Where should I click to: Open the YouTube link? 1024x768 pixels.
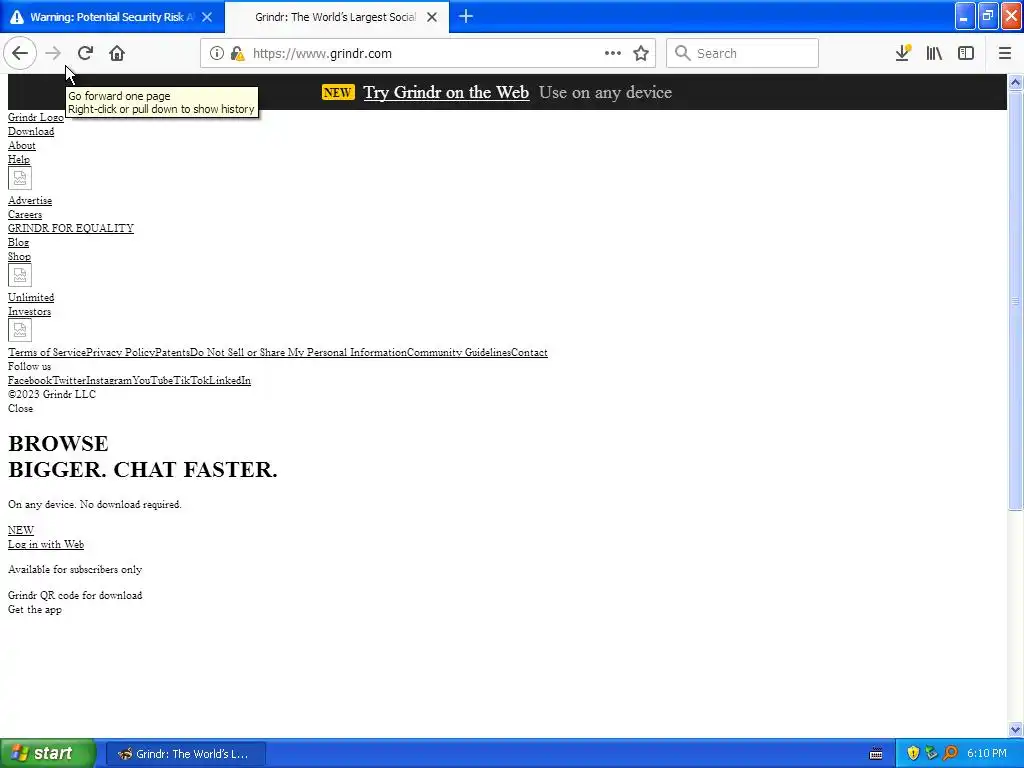click(x=153, y=380)
